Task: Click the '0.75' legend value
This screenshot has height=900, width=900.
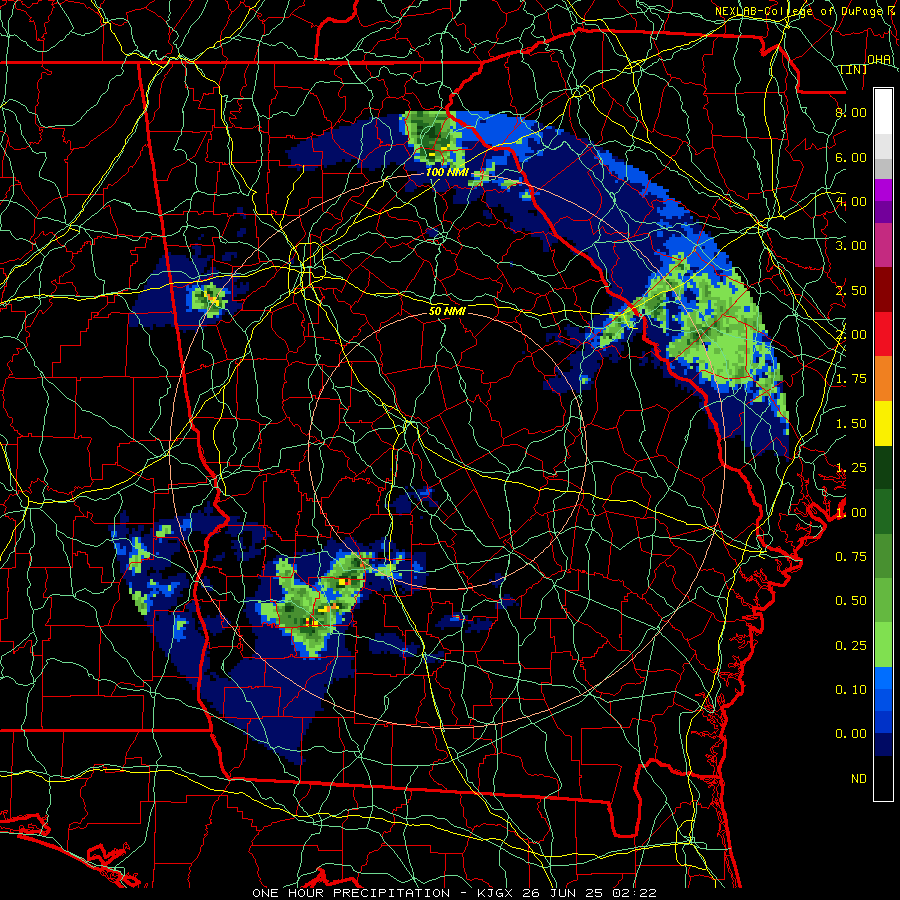Action: pos(851,557)
